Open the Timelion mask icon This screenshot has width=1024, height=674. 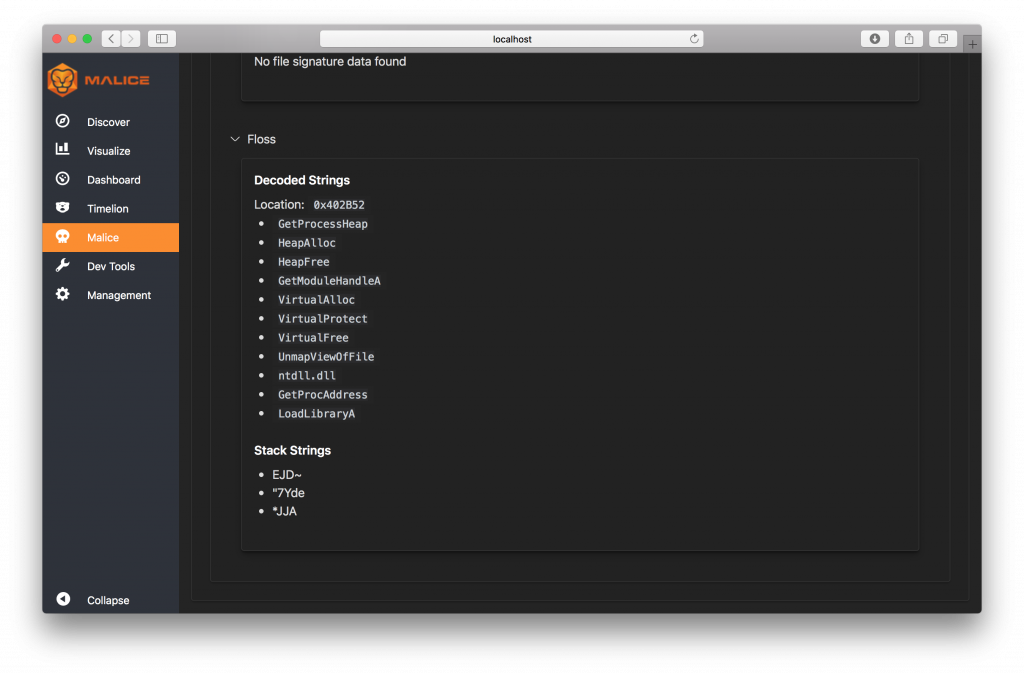click(x=63, y=208)
